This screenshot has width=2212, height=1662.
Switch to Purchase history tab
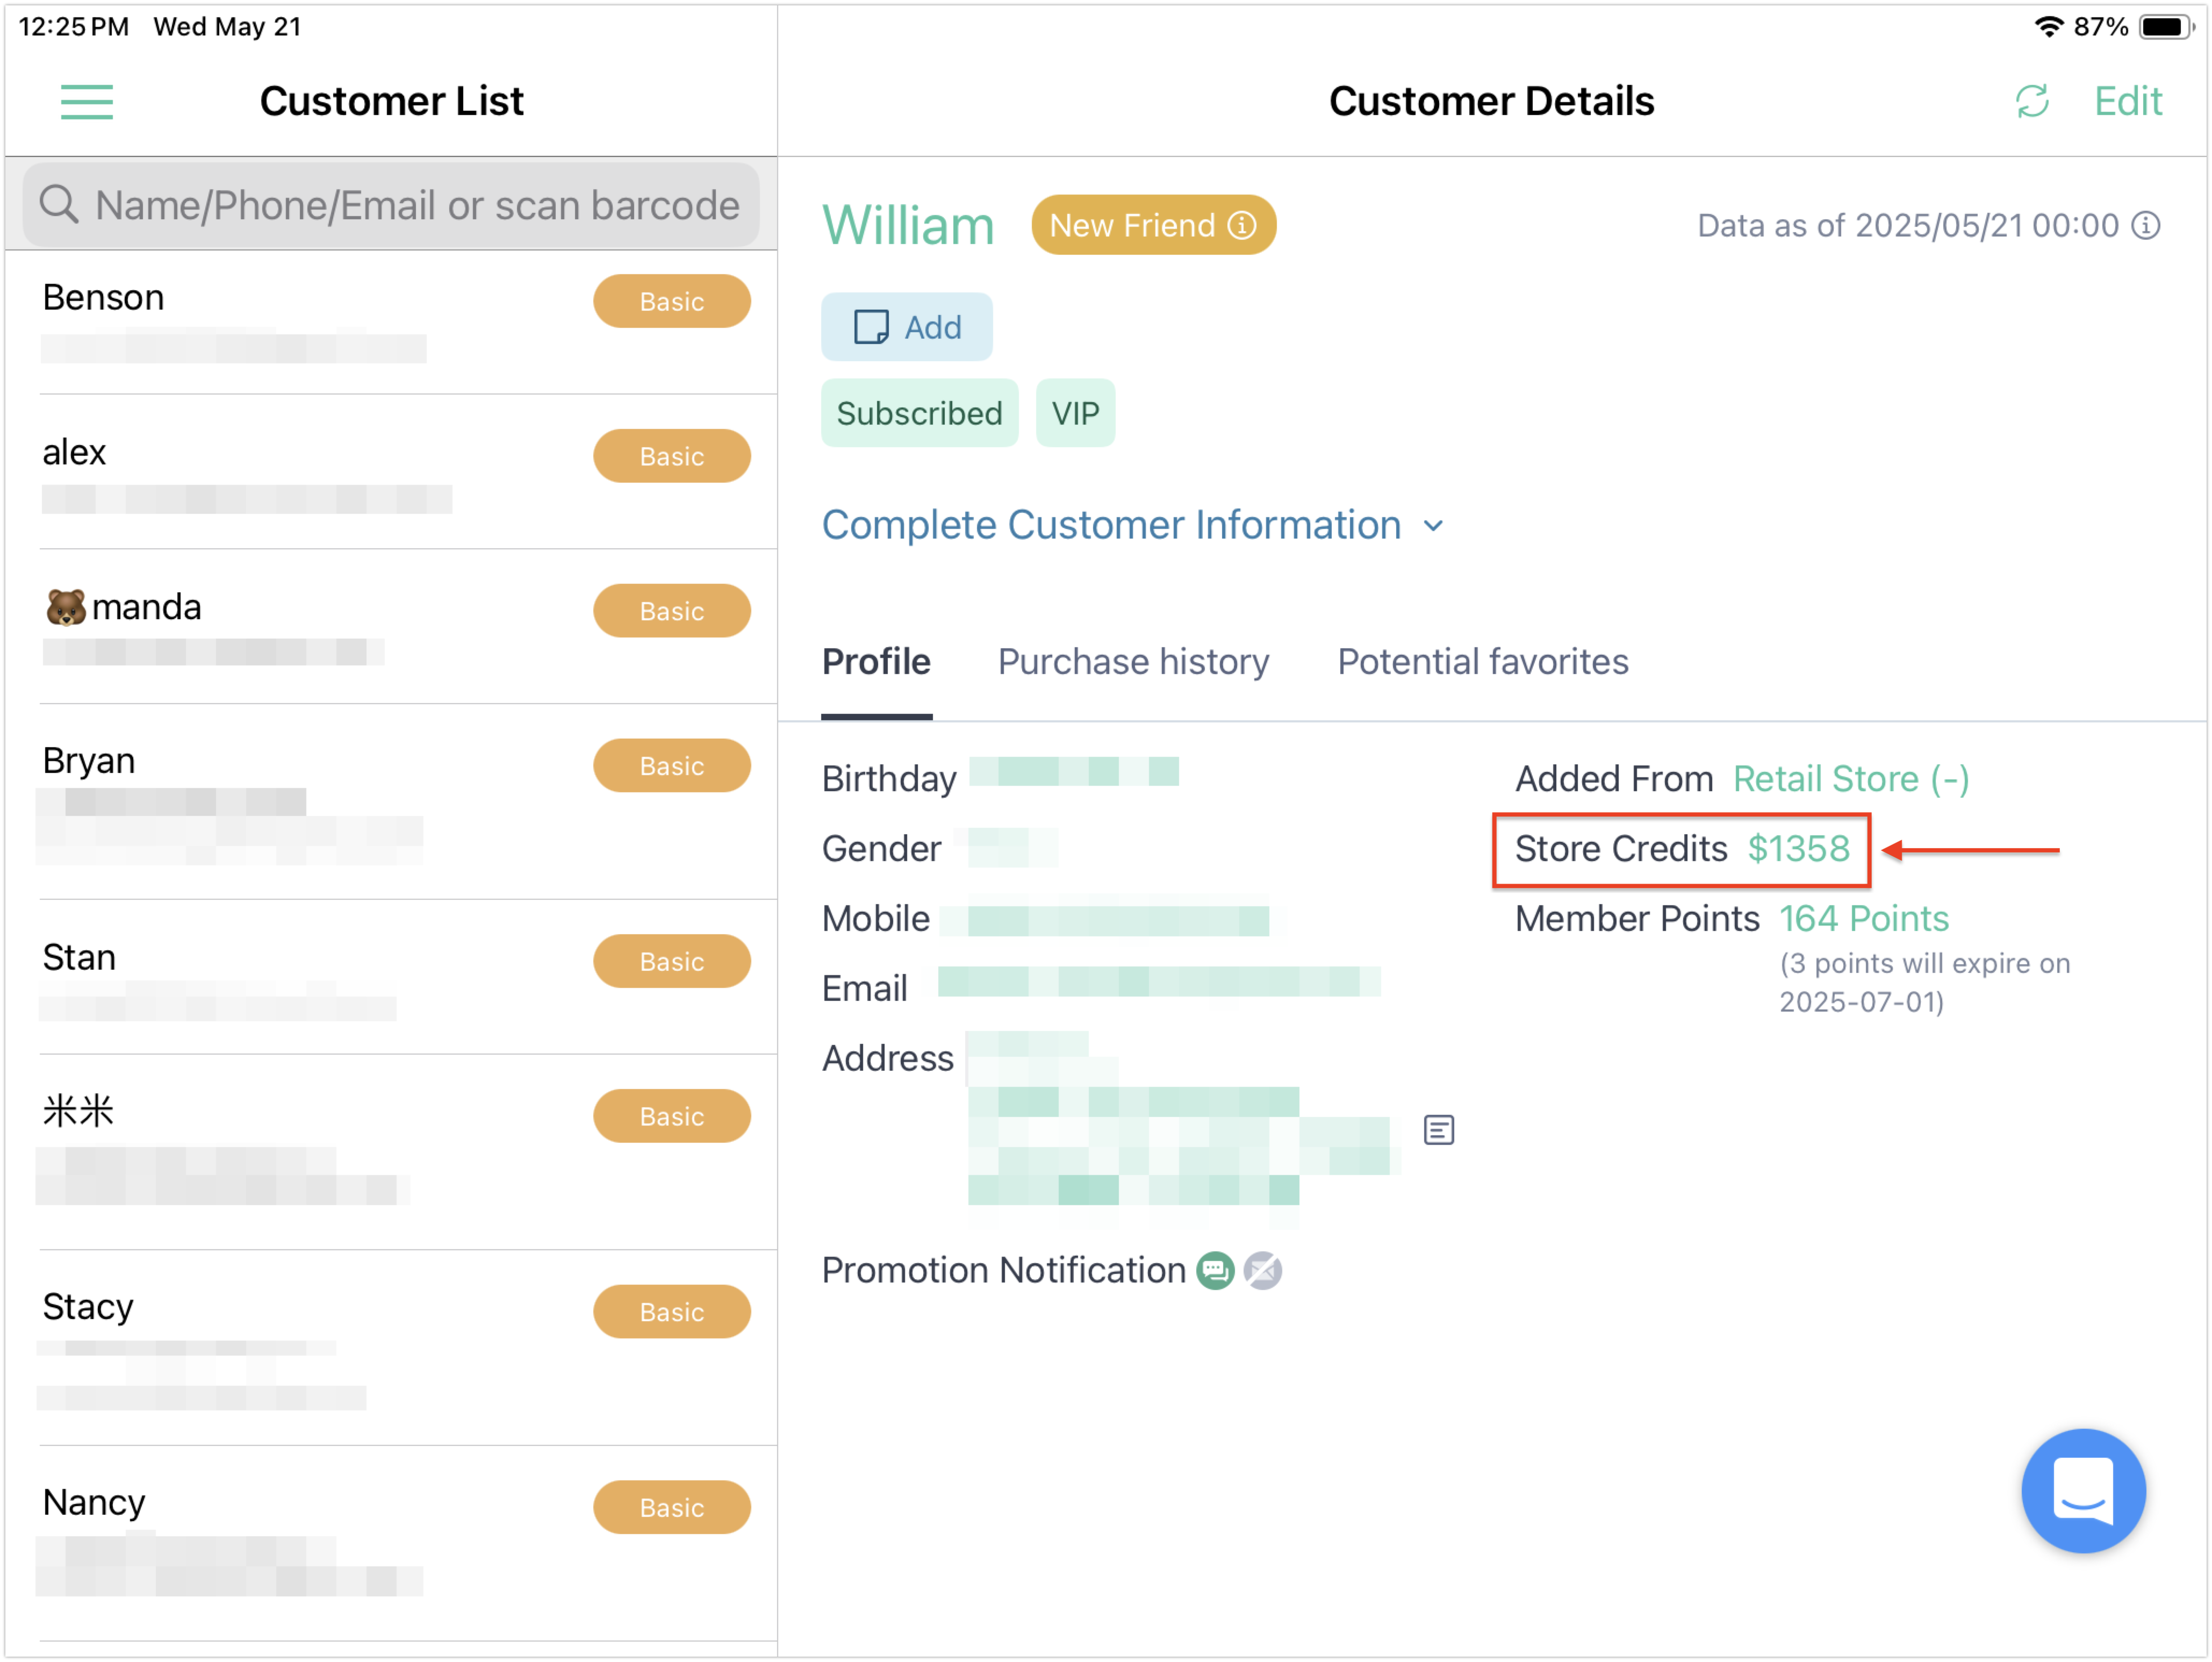pyautogui.click(x=1133, y=662)
